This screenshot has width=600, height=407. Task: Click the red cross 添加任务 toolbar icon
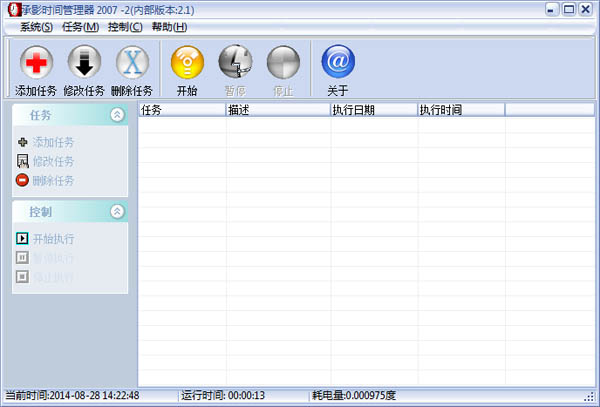(x=36, y=62)
